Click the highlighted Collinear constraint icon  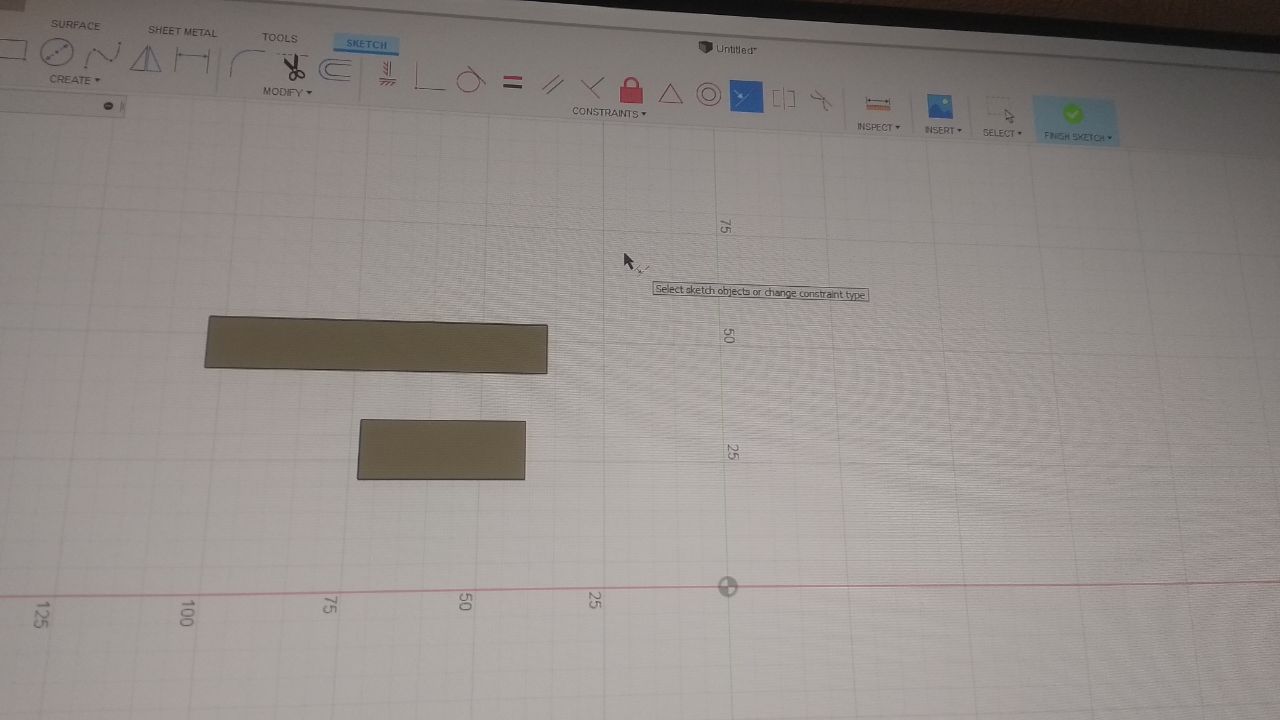pyautogui.click(x=746, y=97)
